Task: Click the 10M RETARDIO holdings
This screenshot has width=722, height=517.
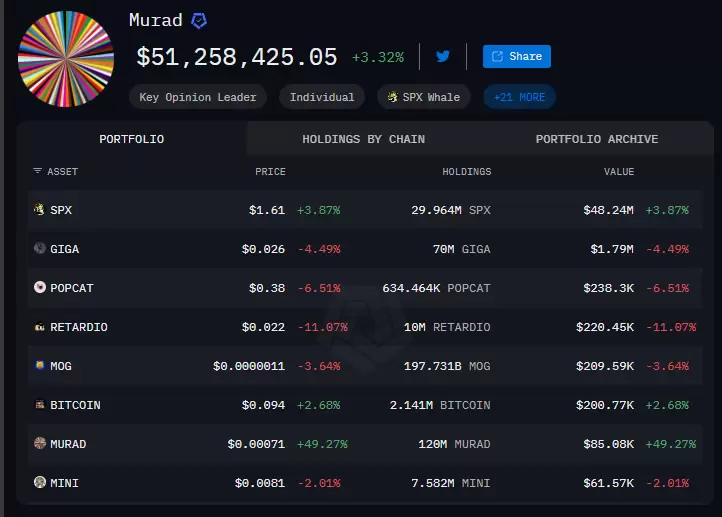Action: click(447, 327)
